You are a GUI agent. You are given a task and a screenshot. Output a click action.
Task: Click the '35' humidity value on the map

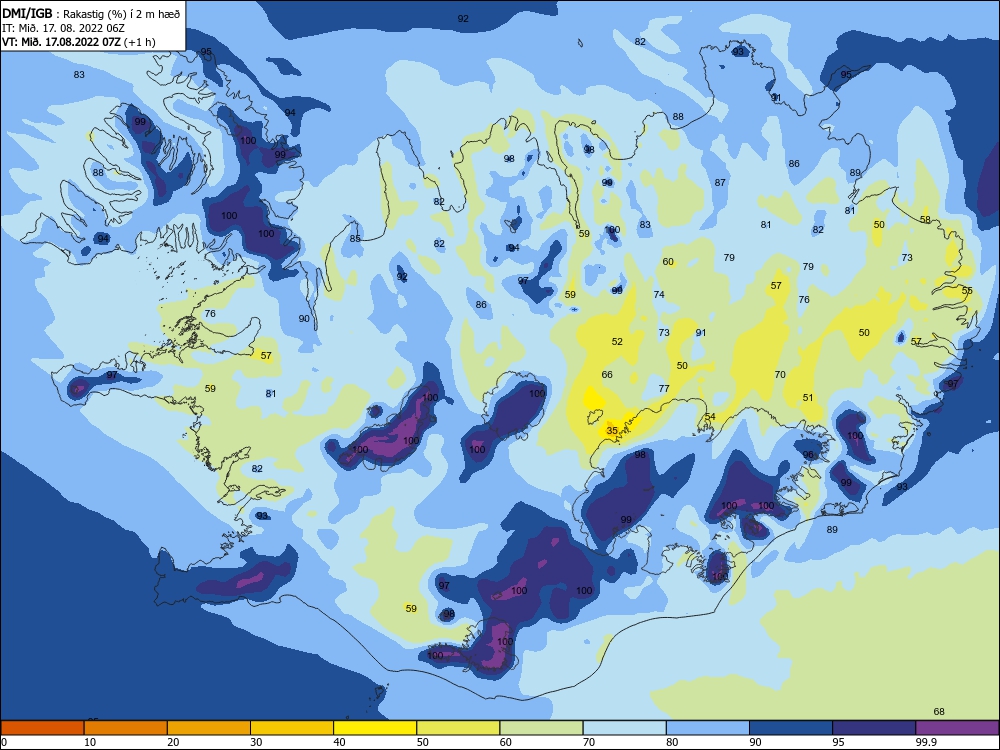tap(612, 430)
